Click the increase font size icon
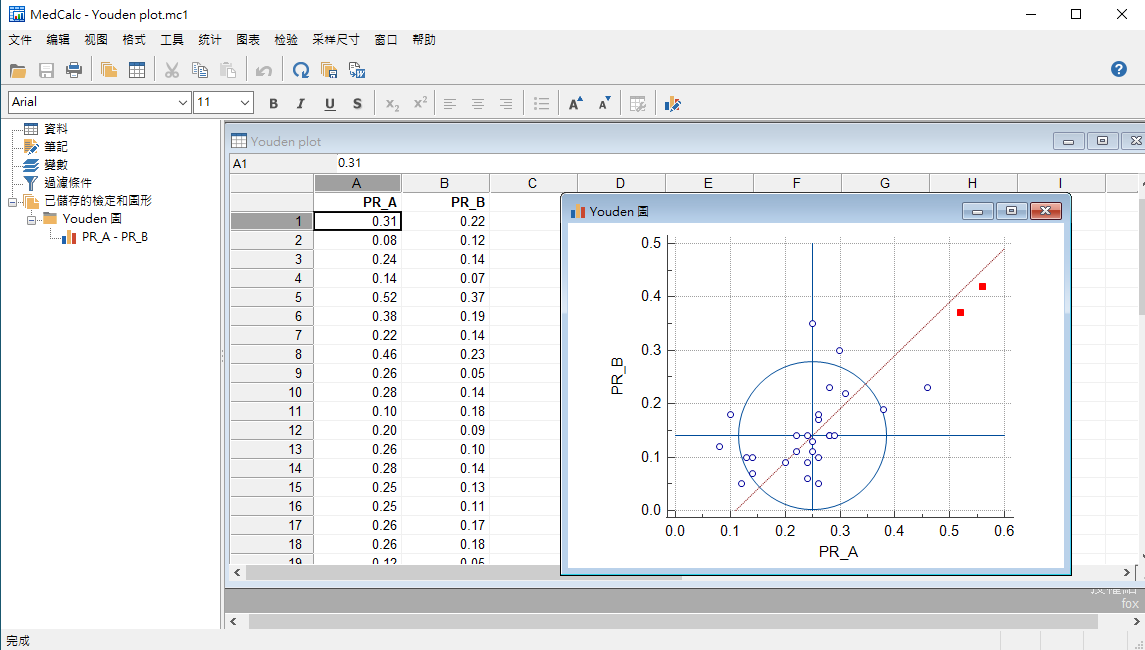Viewport: 1145px width, 650px height. [x=576, y=103]
